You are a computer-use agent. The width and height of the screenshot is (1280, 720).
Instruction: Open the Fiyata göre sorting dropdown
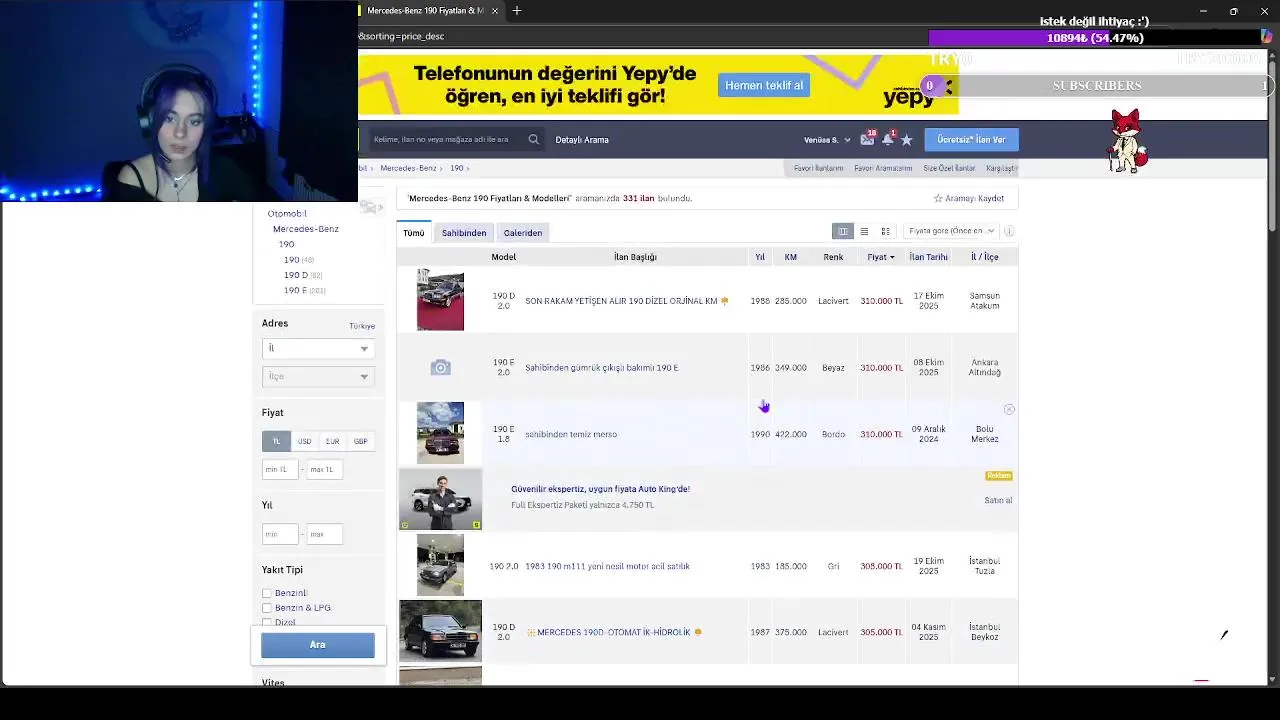click(951, 231)
